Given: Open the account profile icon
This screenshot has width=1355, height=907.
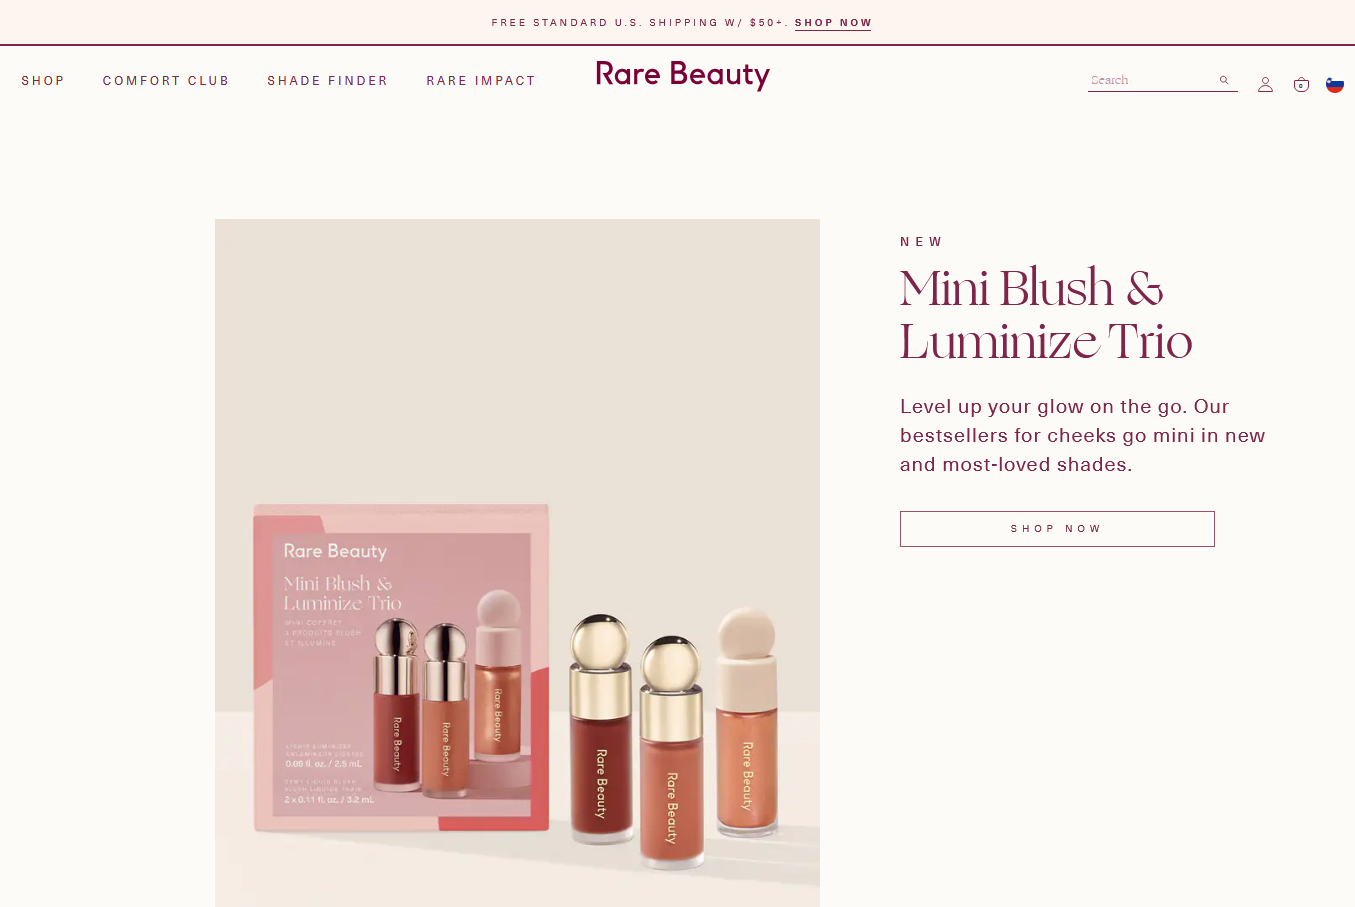Looking at the screenshot, I should [1265, 85].
